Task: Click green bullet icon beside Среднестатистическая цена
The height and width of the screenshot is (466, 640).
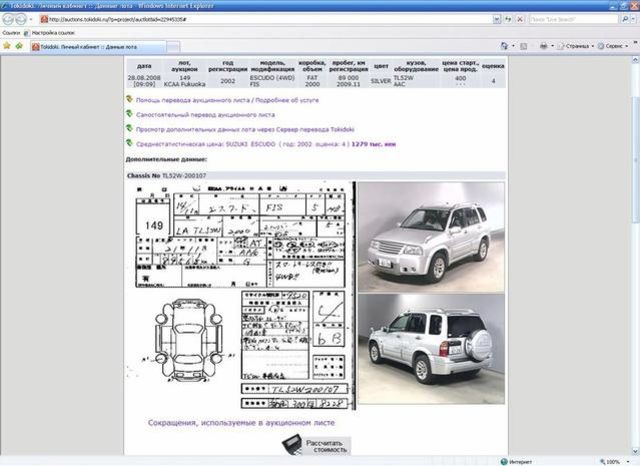Action: tap(129, 143)
